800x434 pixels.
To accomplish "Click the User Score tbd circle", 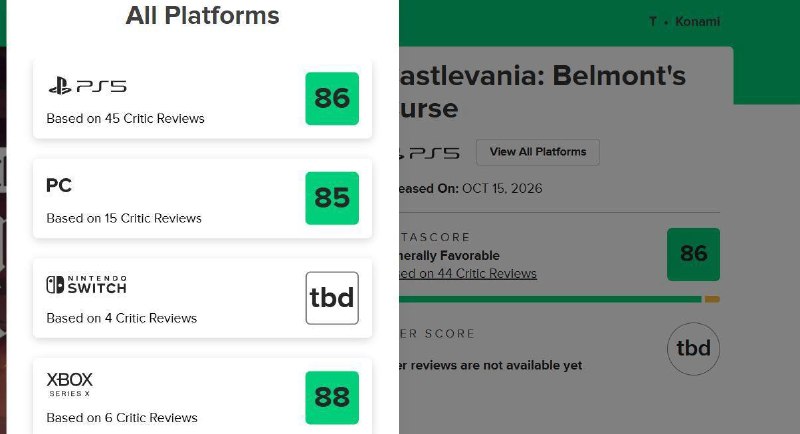I will (x=693, y=349).
